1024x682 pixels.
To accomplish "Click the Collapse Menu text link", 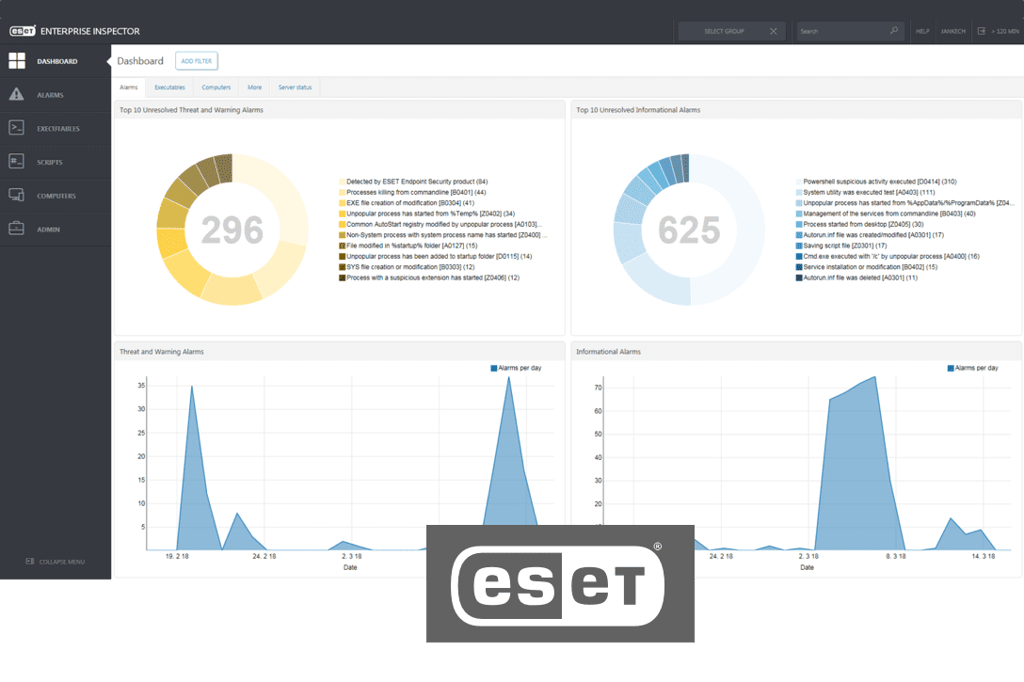I will coord(62,562).
